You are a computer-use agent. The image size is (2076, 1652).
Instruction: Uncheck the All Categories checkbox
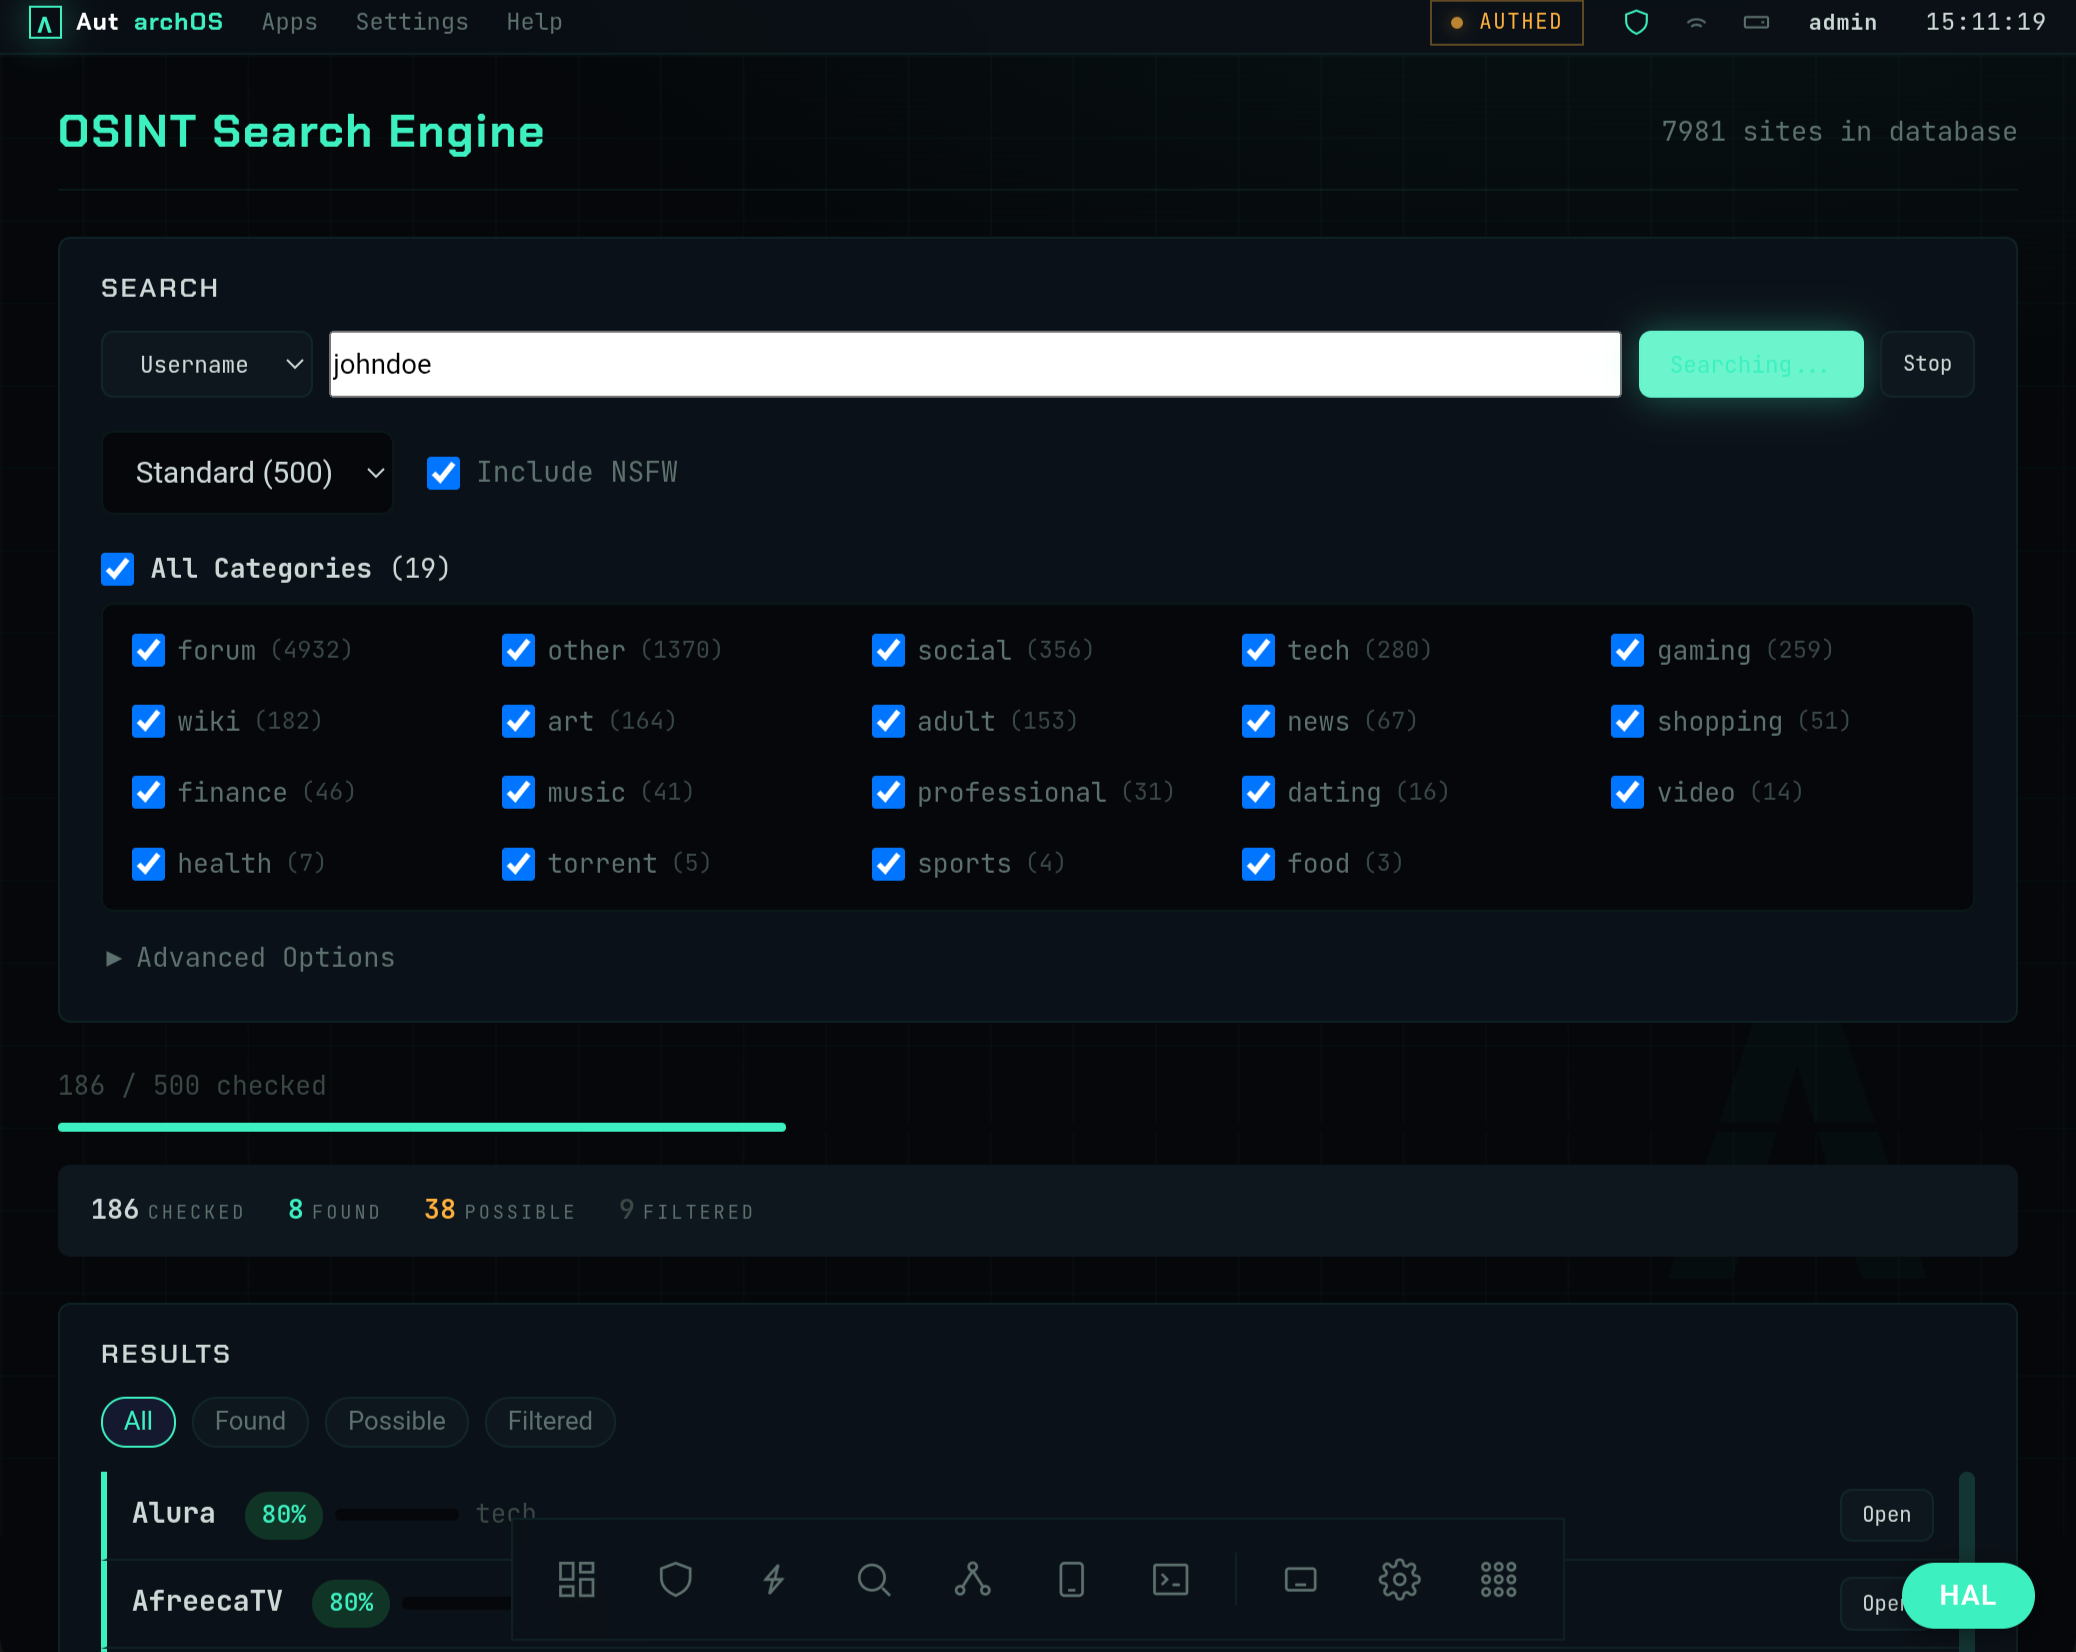tap(117, 569)
